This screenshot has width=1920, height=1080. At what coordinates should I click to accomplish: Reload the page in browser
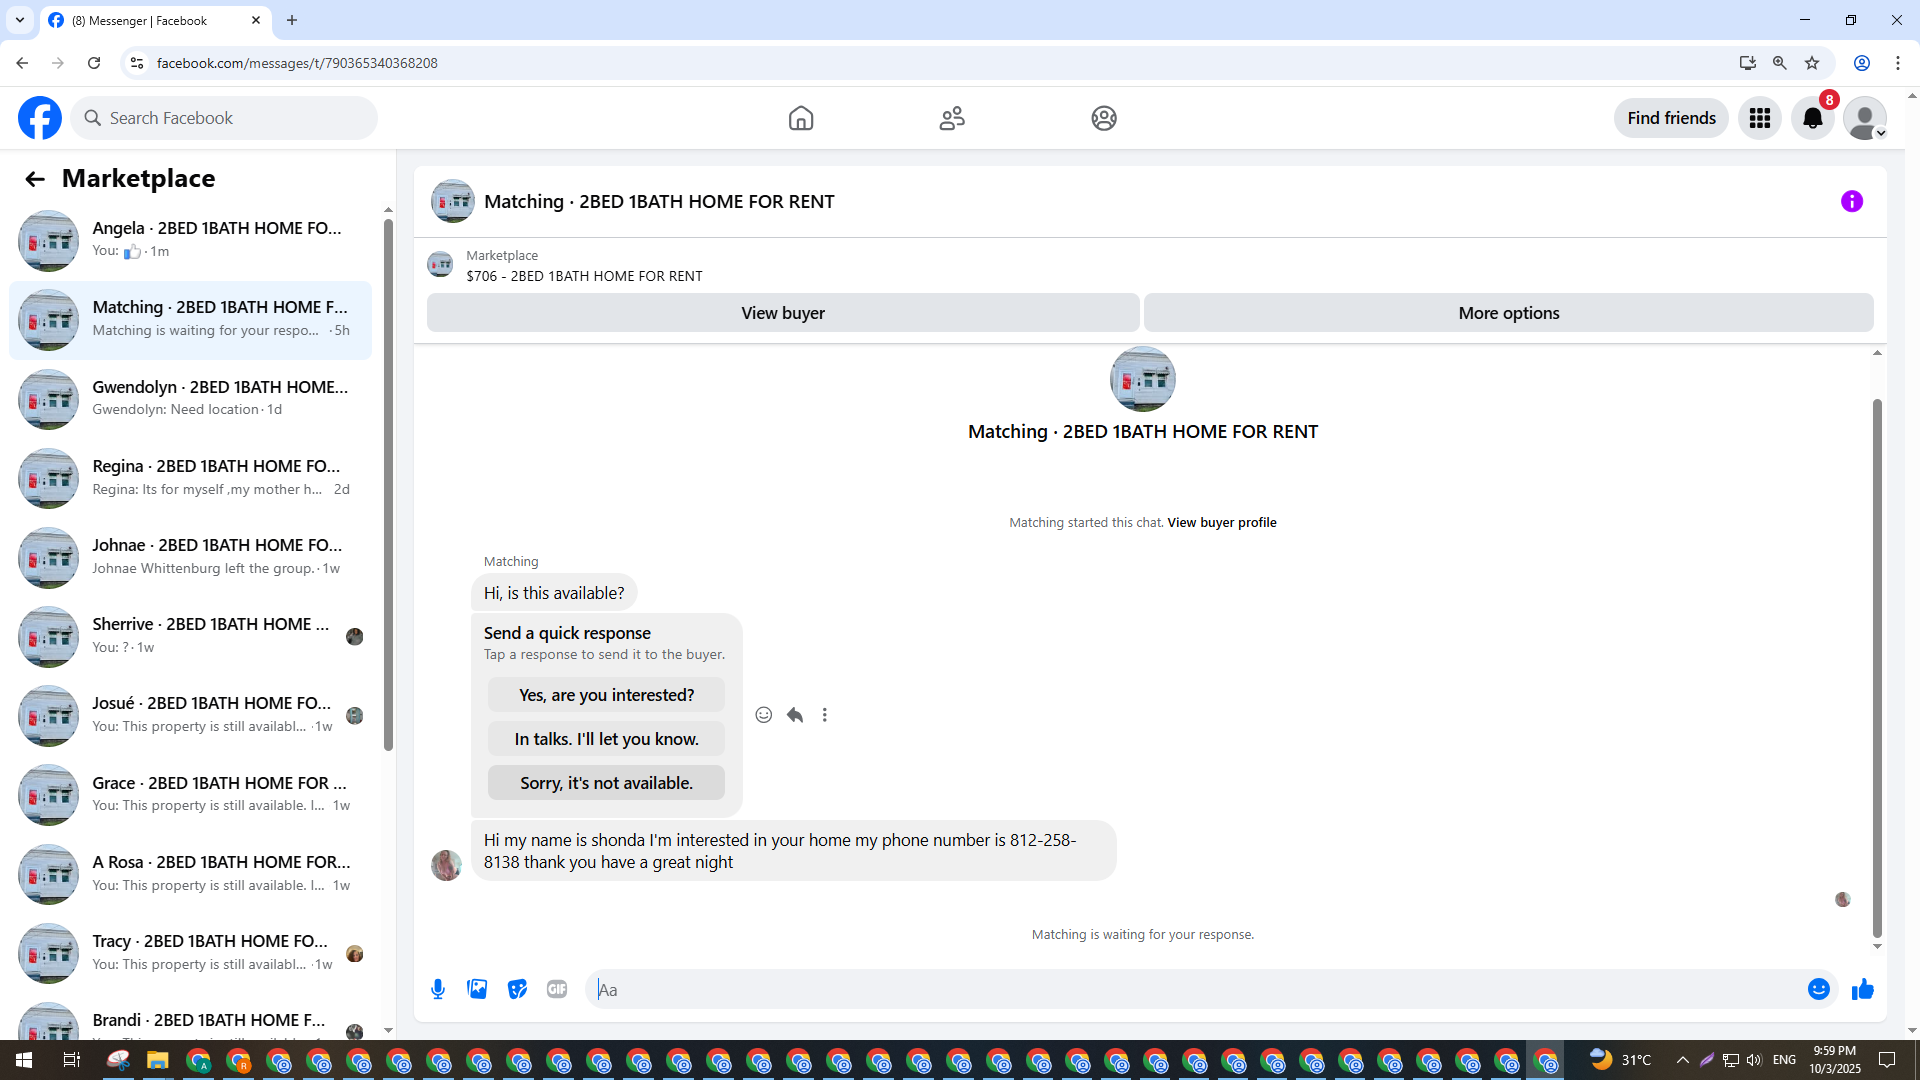click(94, 63)
